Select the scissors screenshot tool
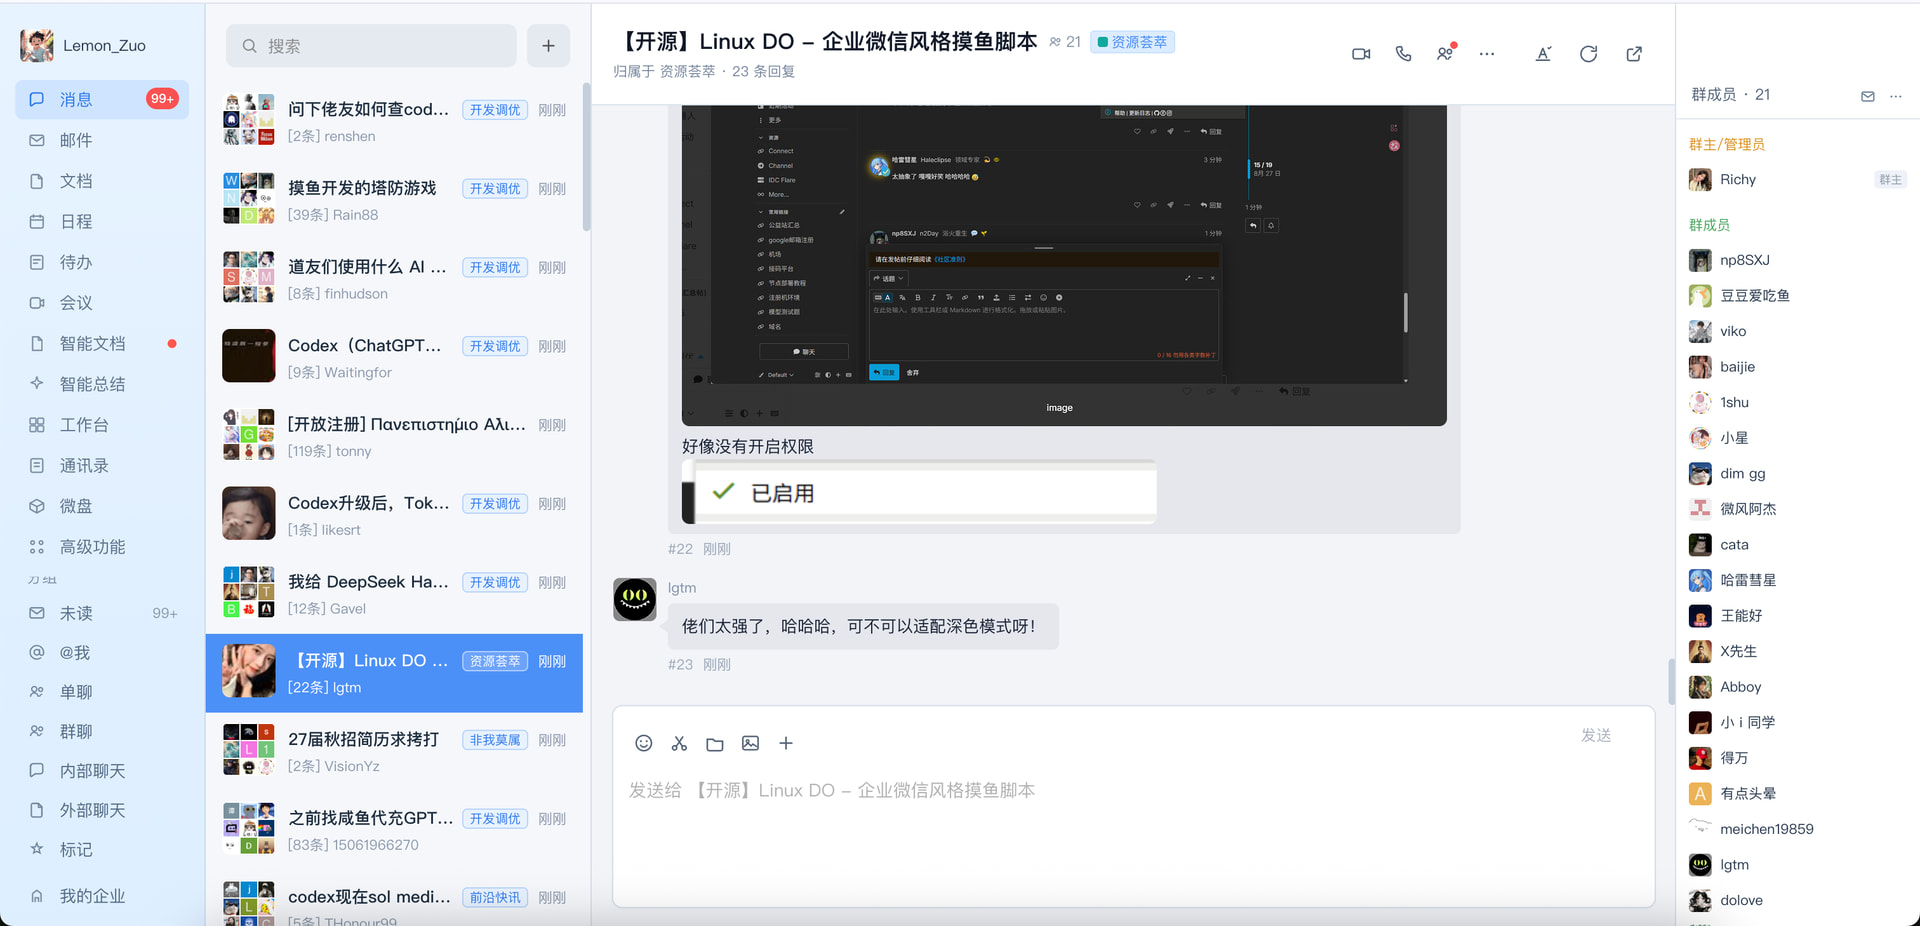This screenshot has width=1920, height=926. pos(679,743)
